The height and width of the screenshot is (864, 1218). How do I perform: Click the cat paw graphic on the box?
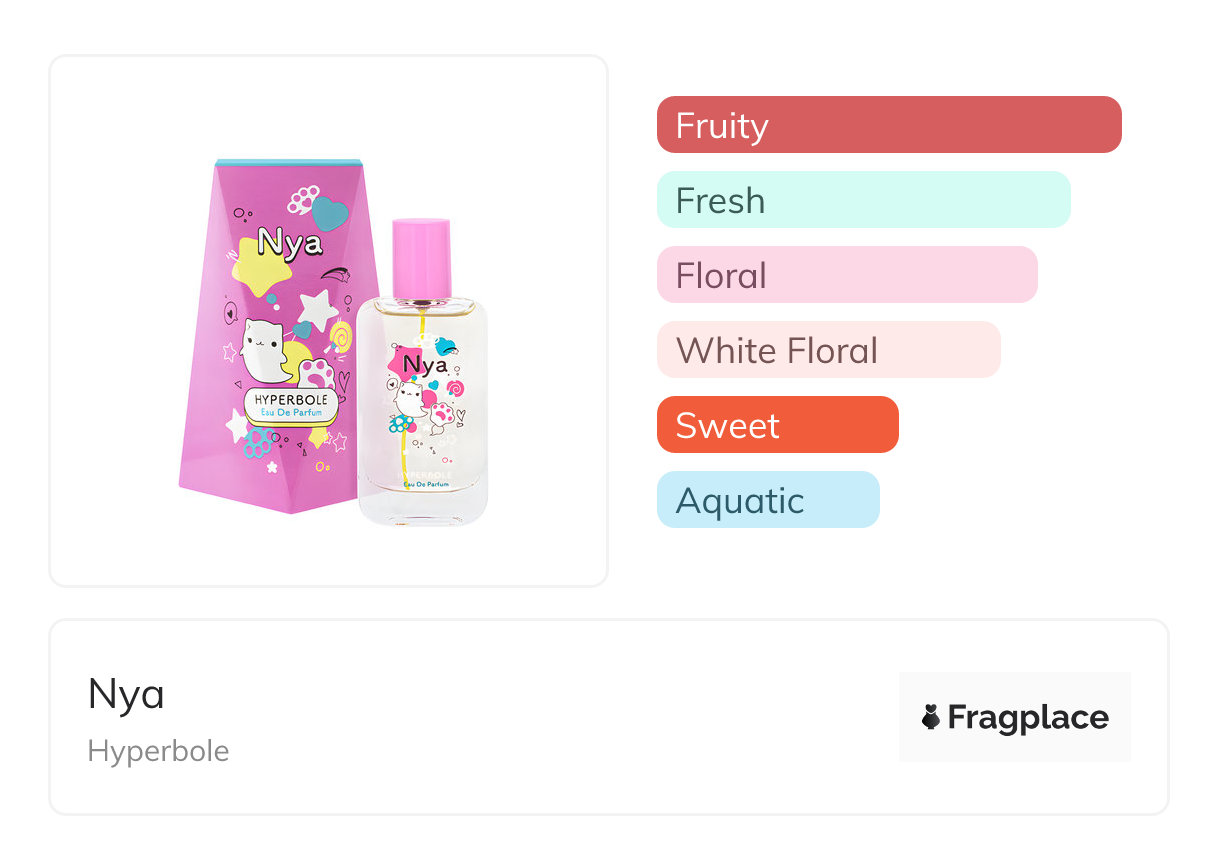point(316,375)
